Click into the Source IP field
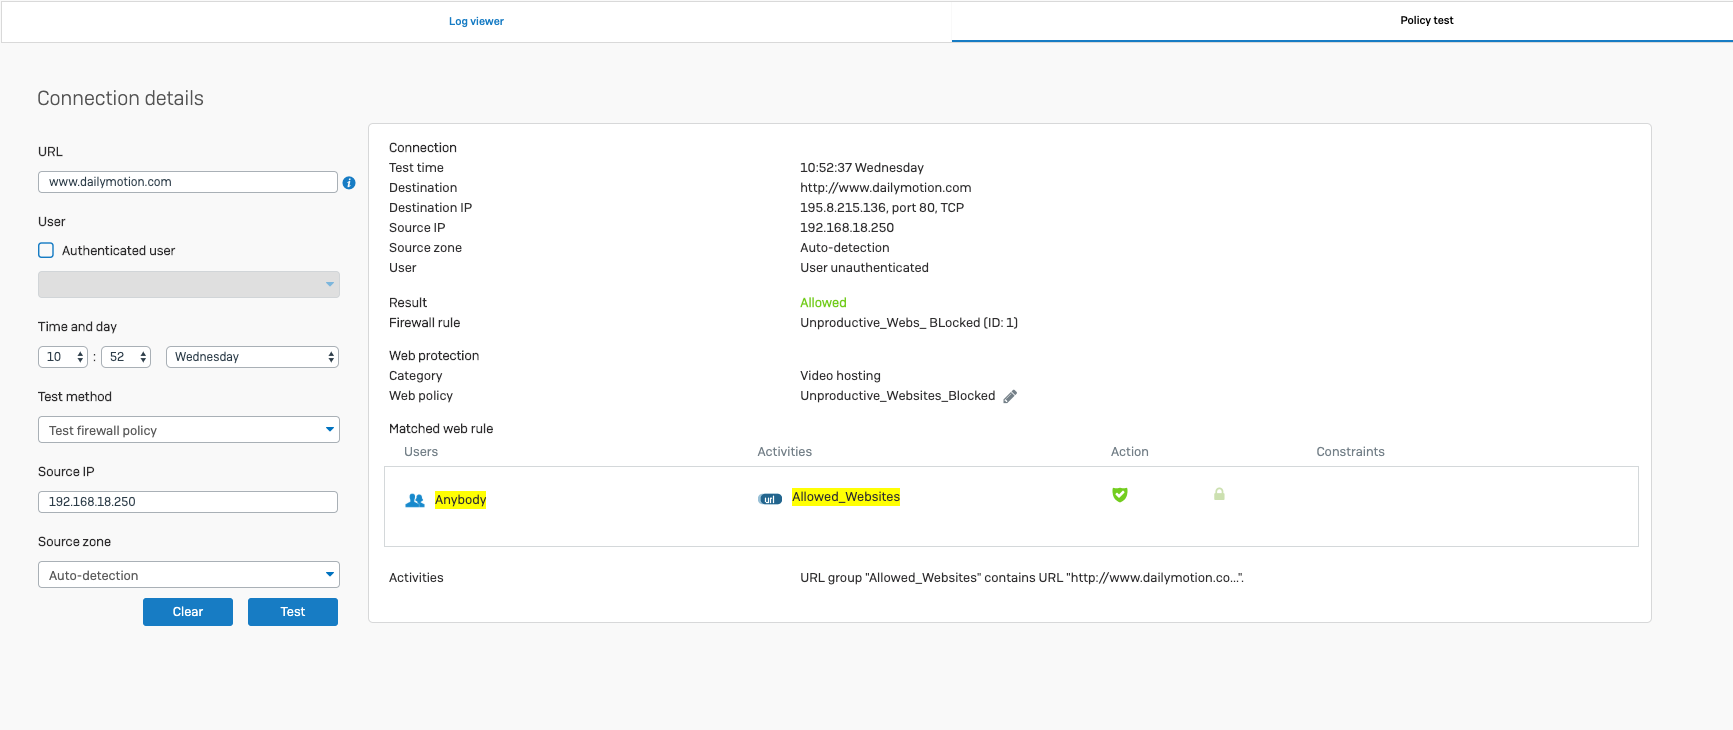Image resolution: width=1733 pixels, height=730 pixels. pos(188,502)
